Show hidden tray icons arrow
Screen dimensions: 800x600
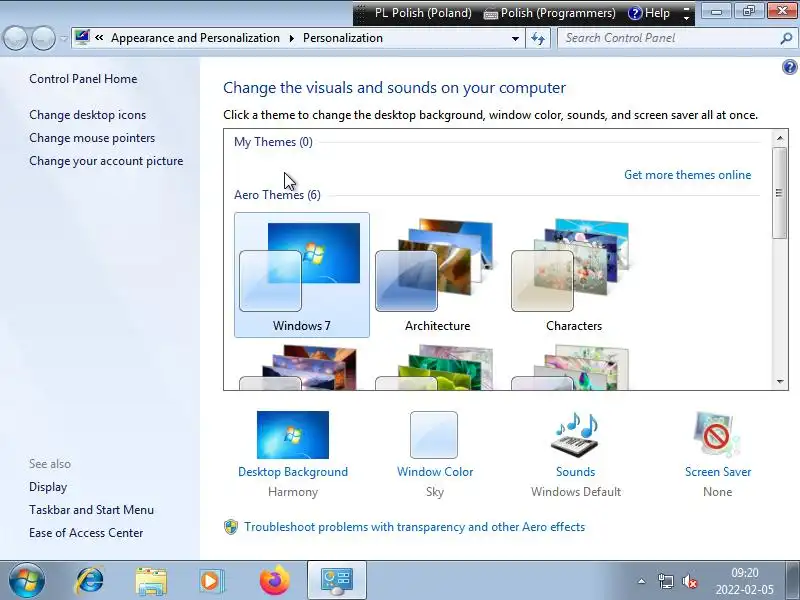[x=642, y=581]
